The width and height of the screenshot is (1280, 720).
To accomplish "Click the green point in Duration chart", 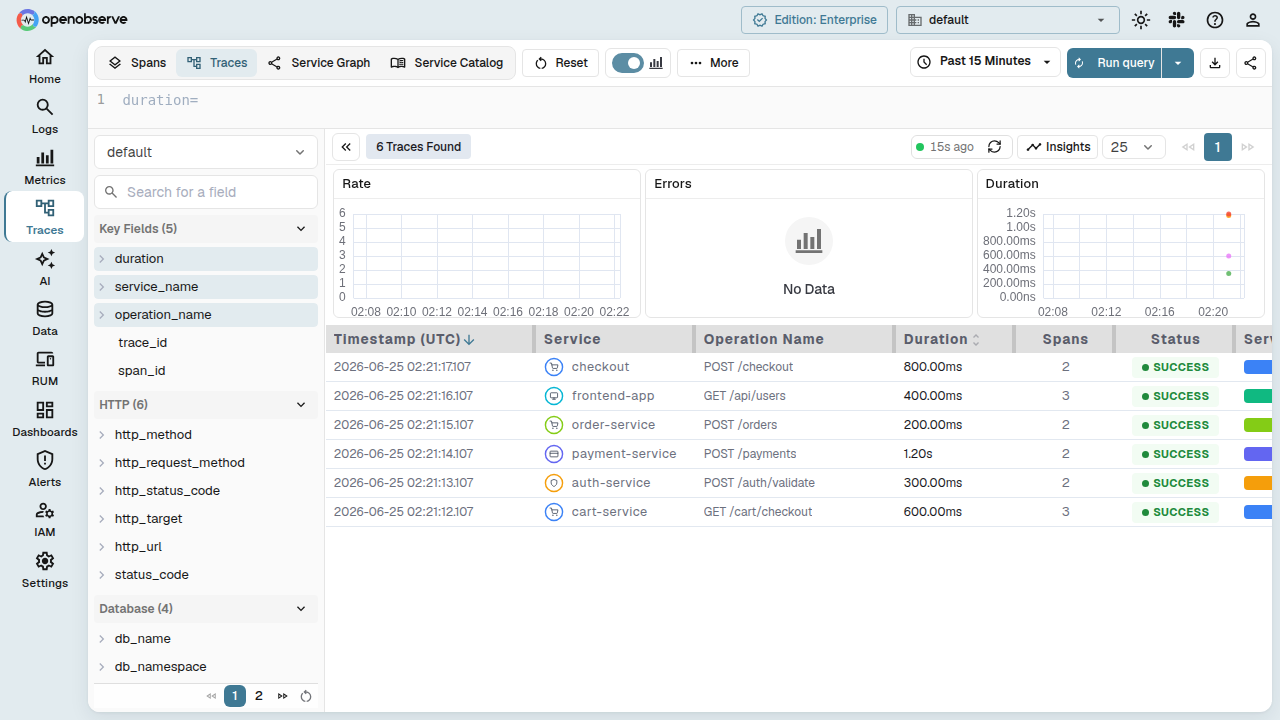I will (1229, 273).
